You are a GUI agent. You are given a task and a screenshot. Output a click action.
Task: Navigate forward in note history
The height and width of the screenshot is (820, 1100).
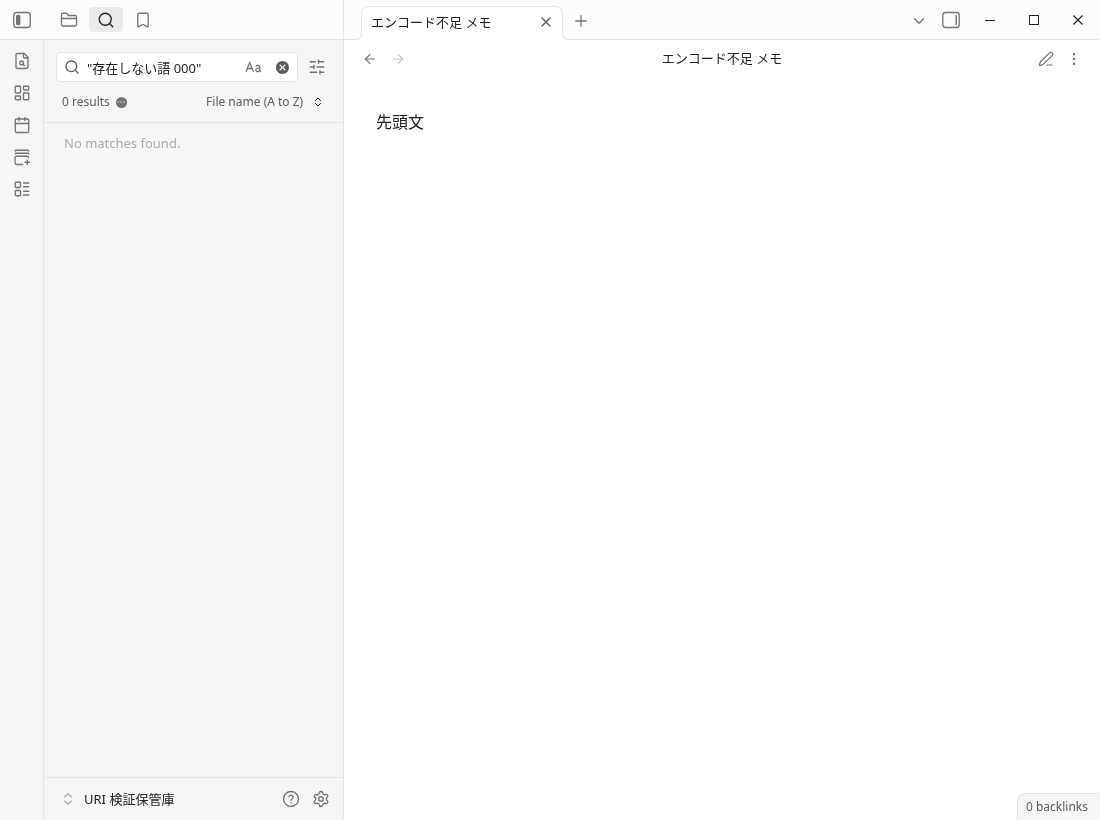398,59
